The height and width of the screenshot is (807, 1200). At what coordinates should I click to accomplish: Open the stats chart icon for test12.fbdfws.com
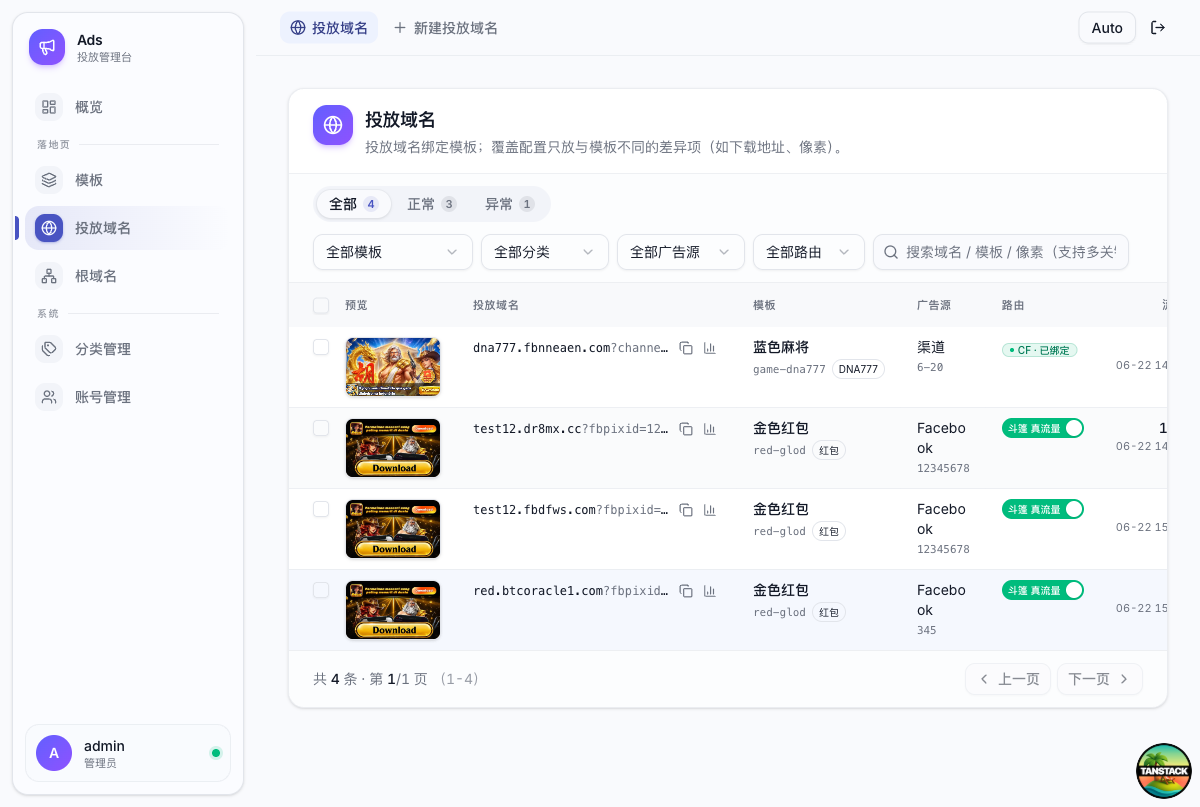click(710, 510)
